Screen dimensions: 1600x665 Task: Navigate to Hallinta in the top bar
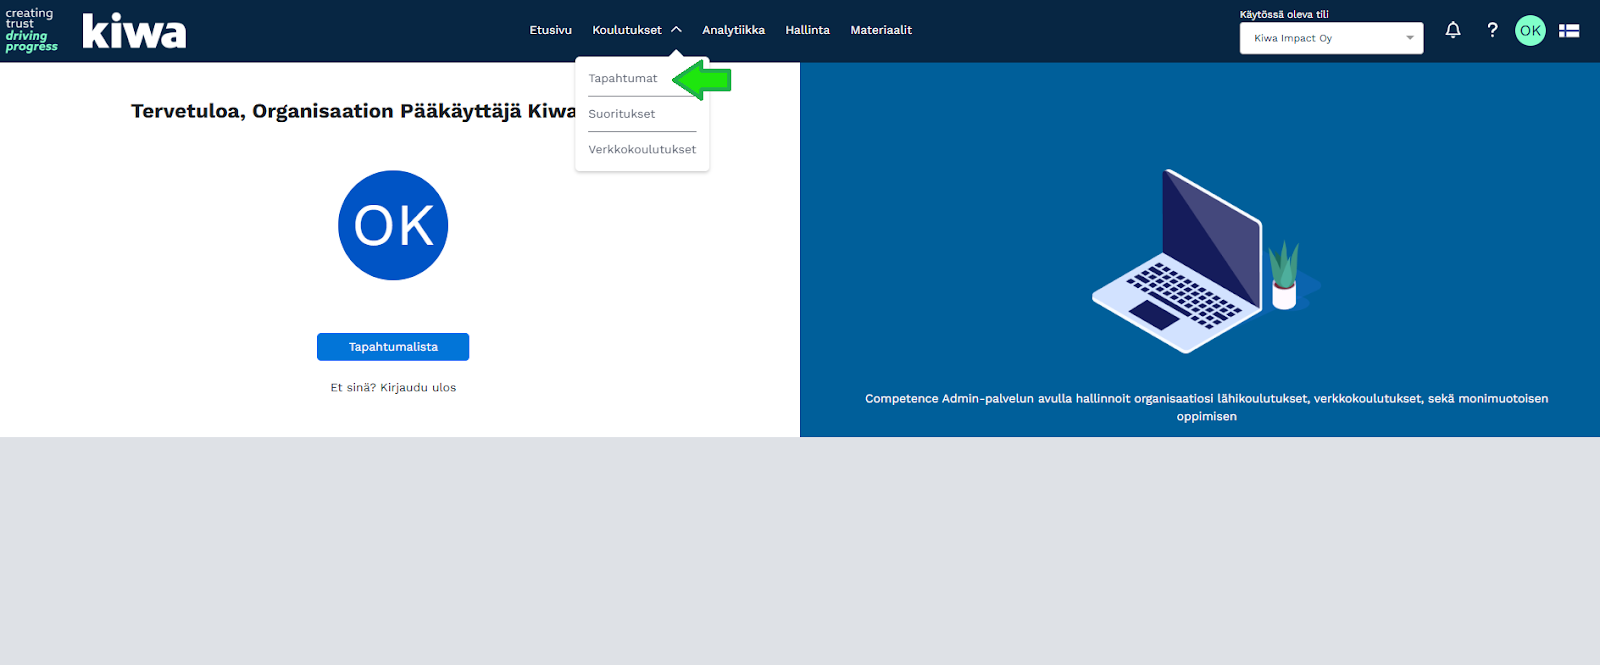tap(807, 30)
